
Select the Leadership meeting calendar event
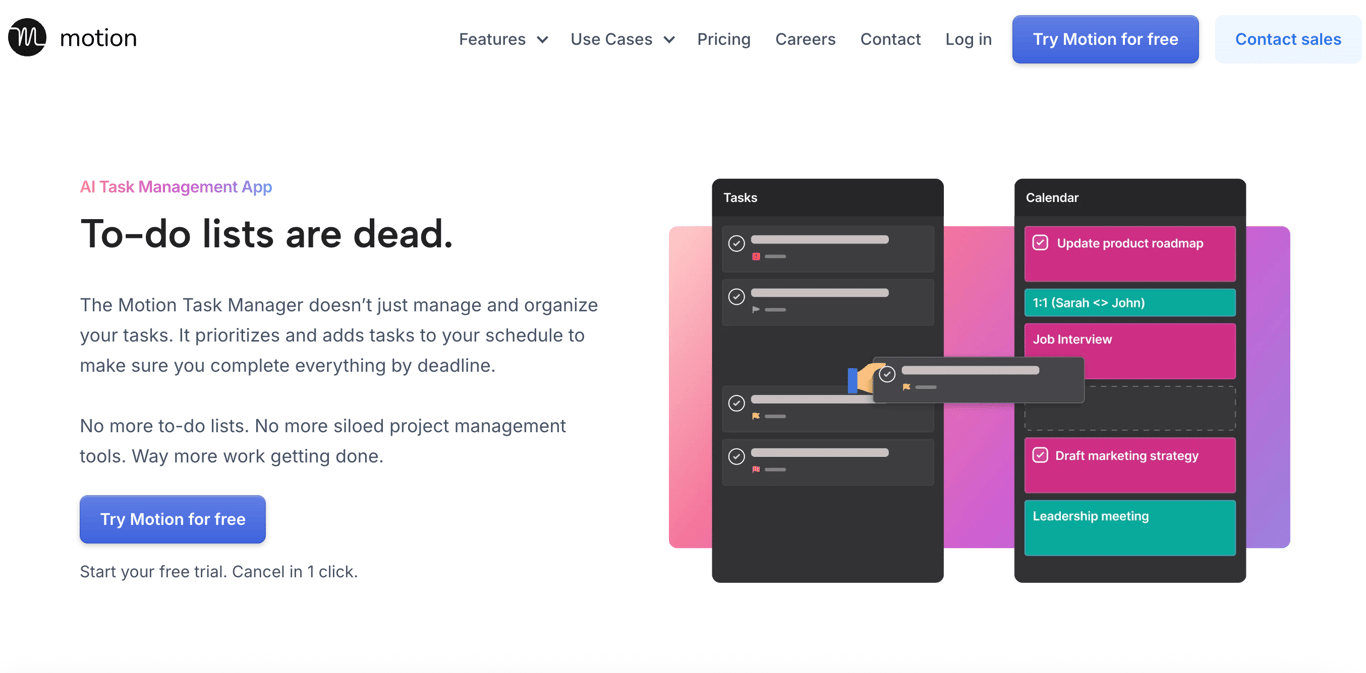point(1130,528)
